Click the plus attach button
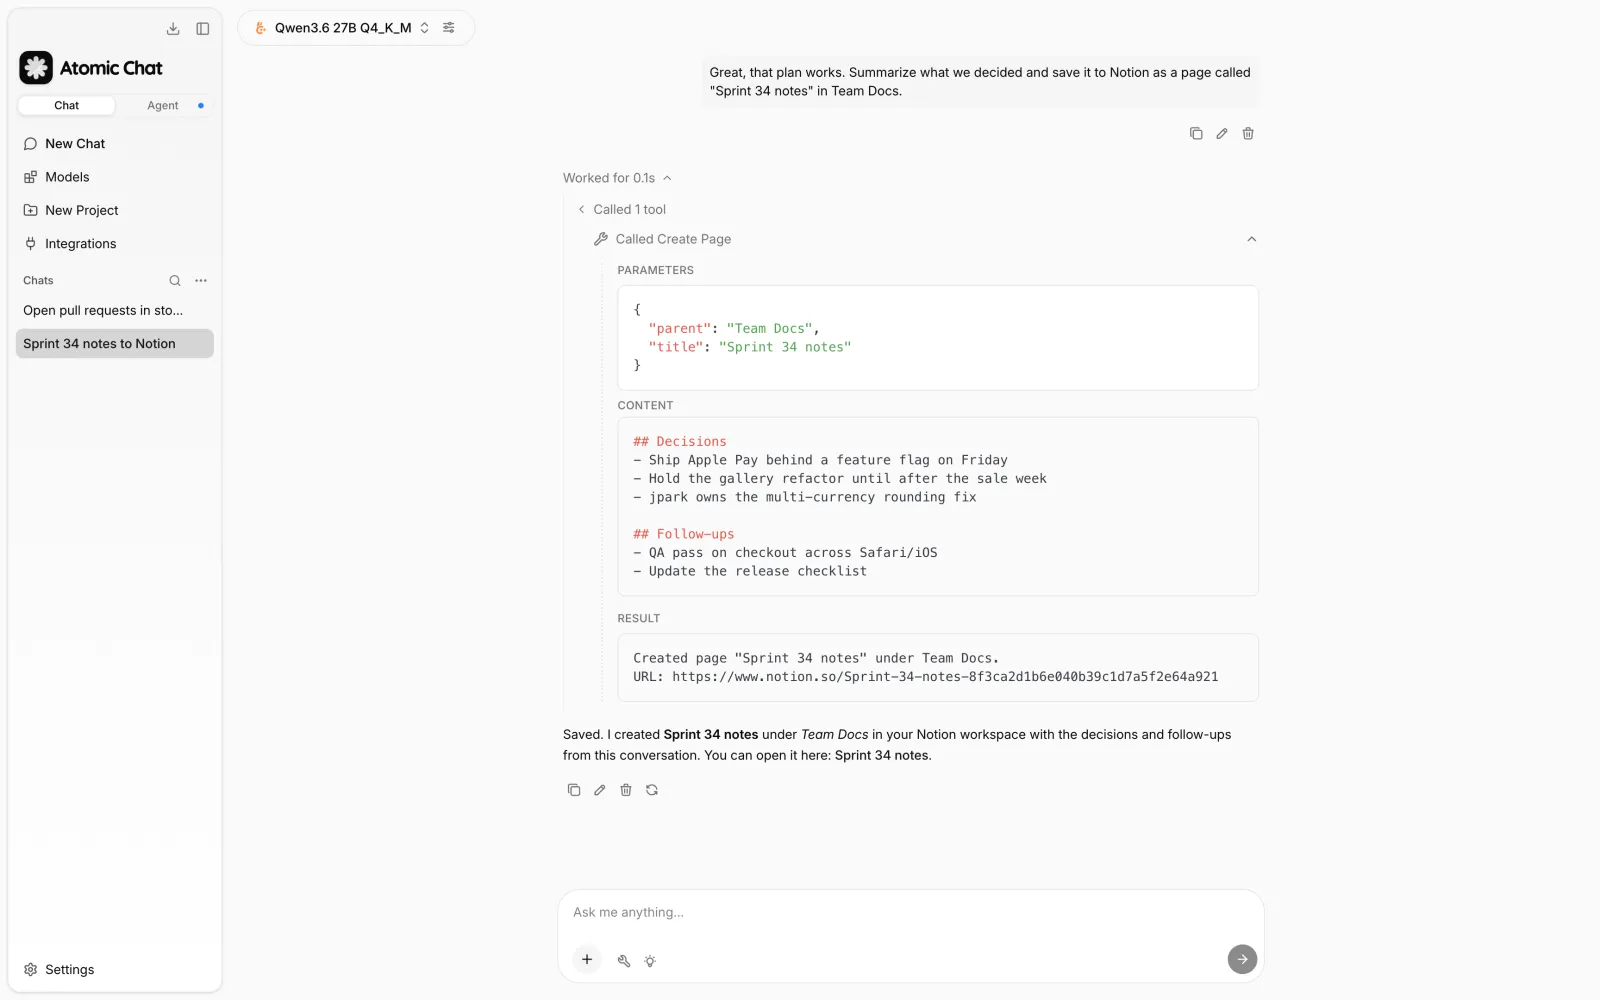 pos(587,960)
